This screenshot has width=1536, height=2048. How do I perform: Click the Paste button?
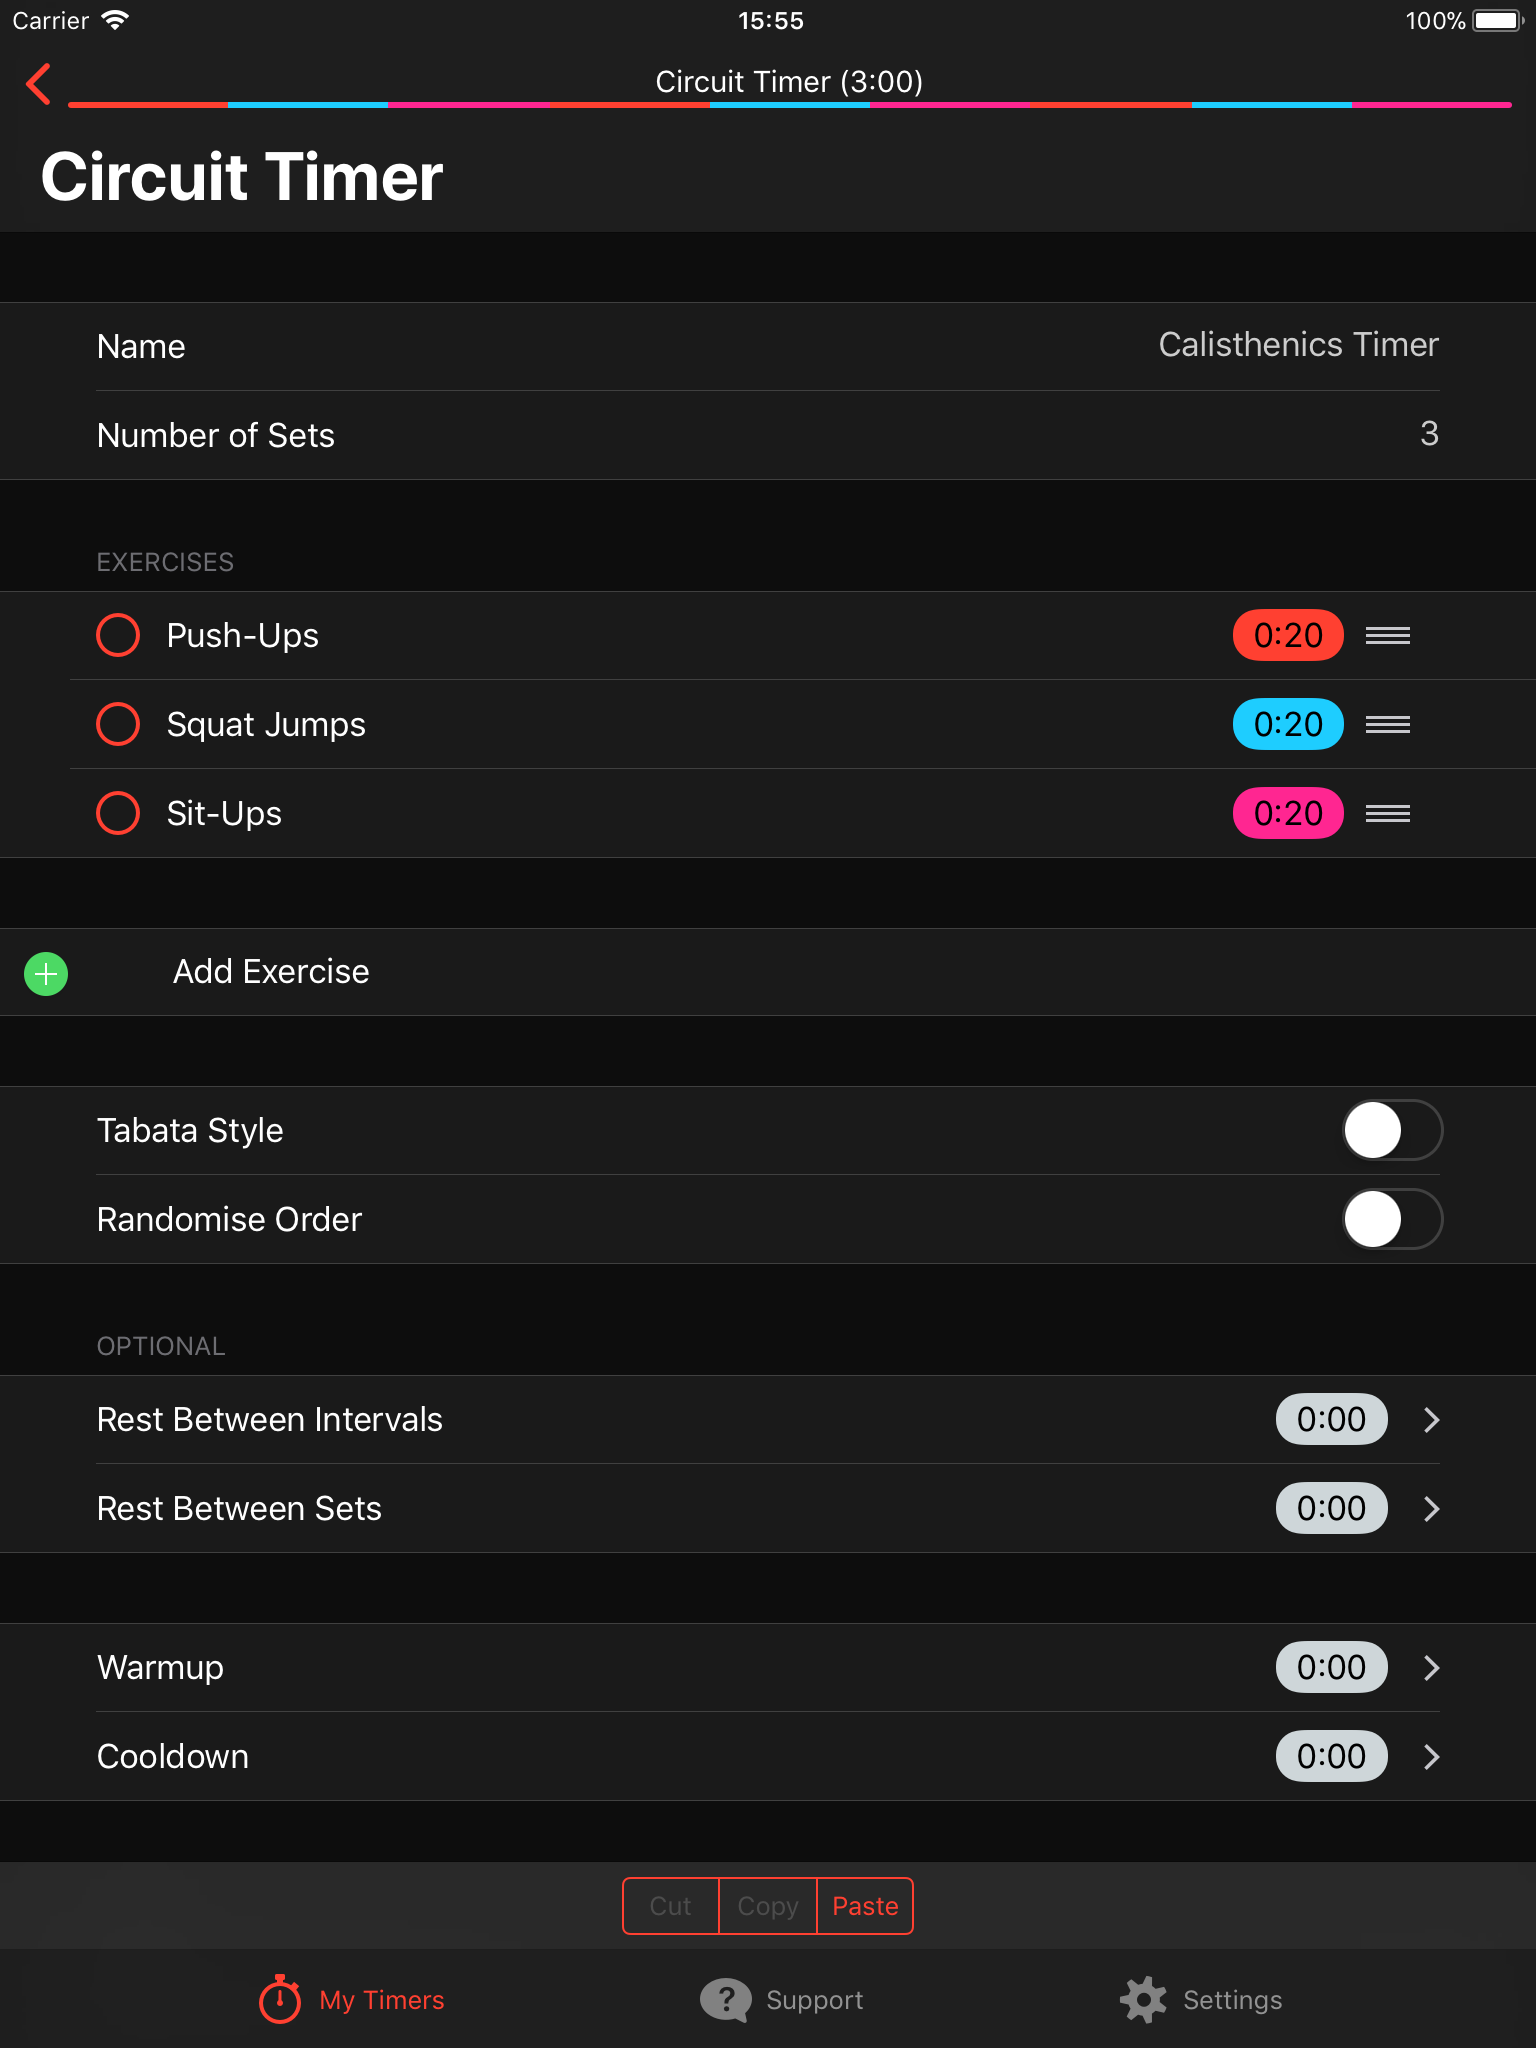click(865, 1906)
